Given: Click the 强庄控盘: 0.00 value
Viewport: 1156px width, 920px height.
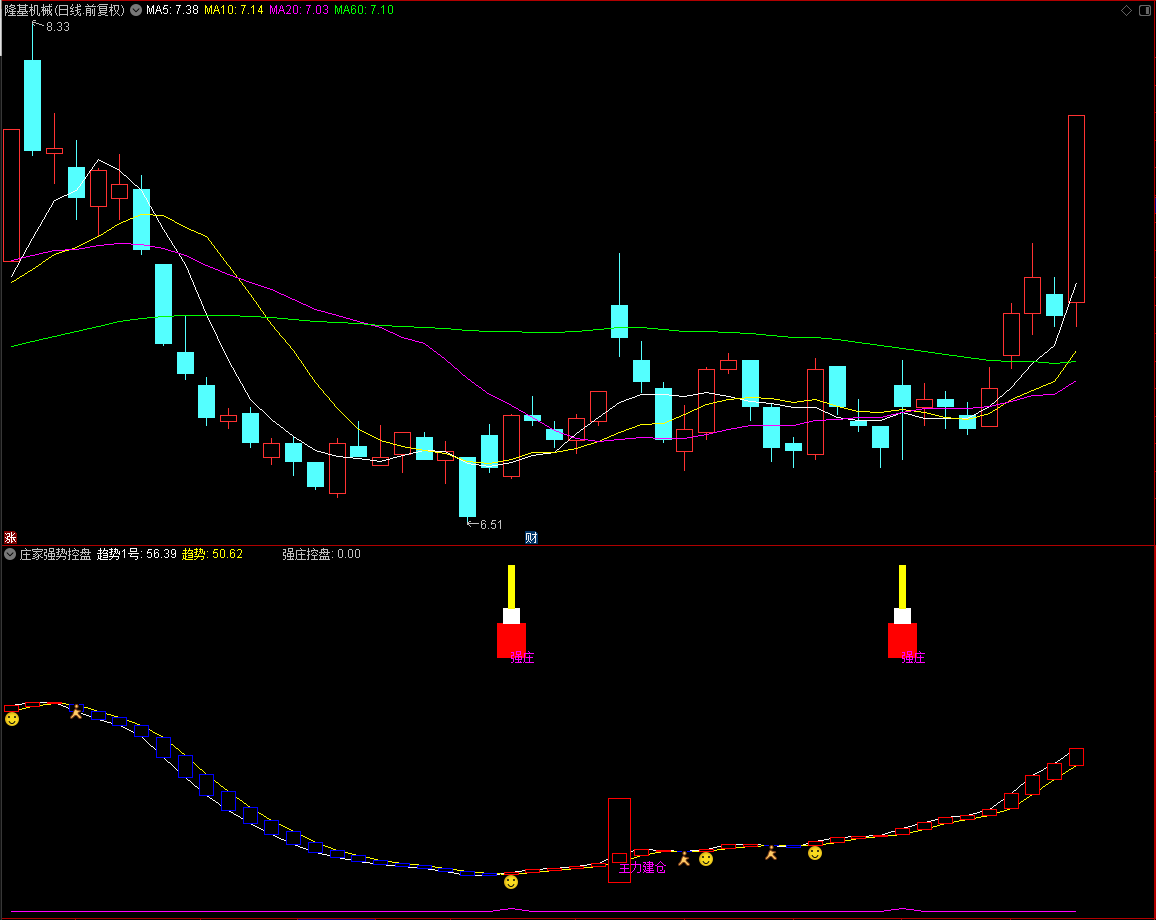Looking at the screenshot, I should tap(321, 554).
